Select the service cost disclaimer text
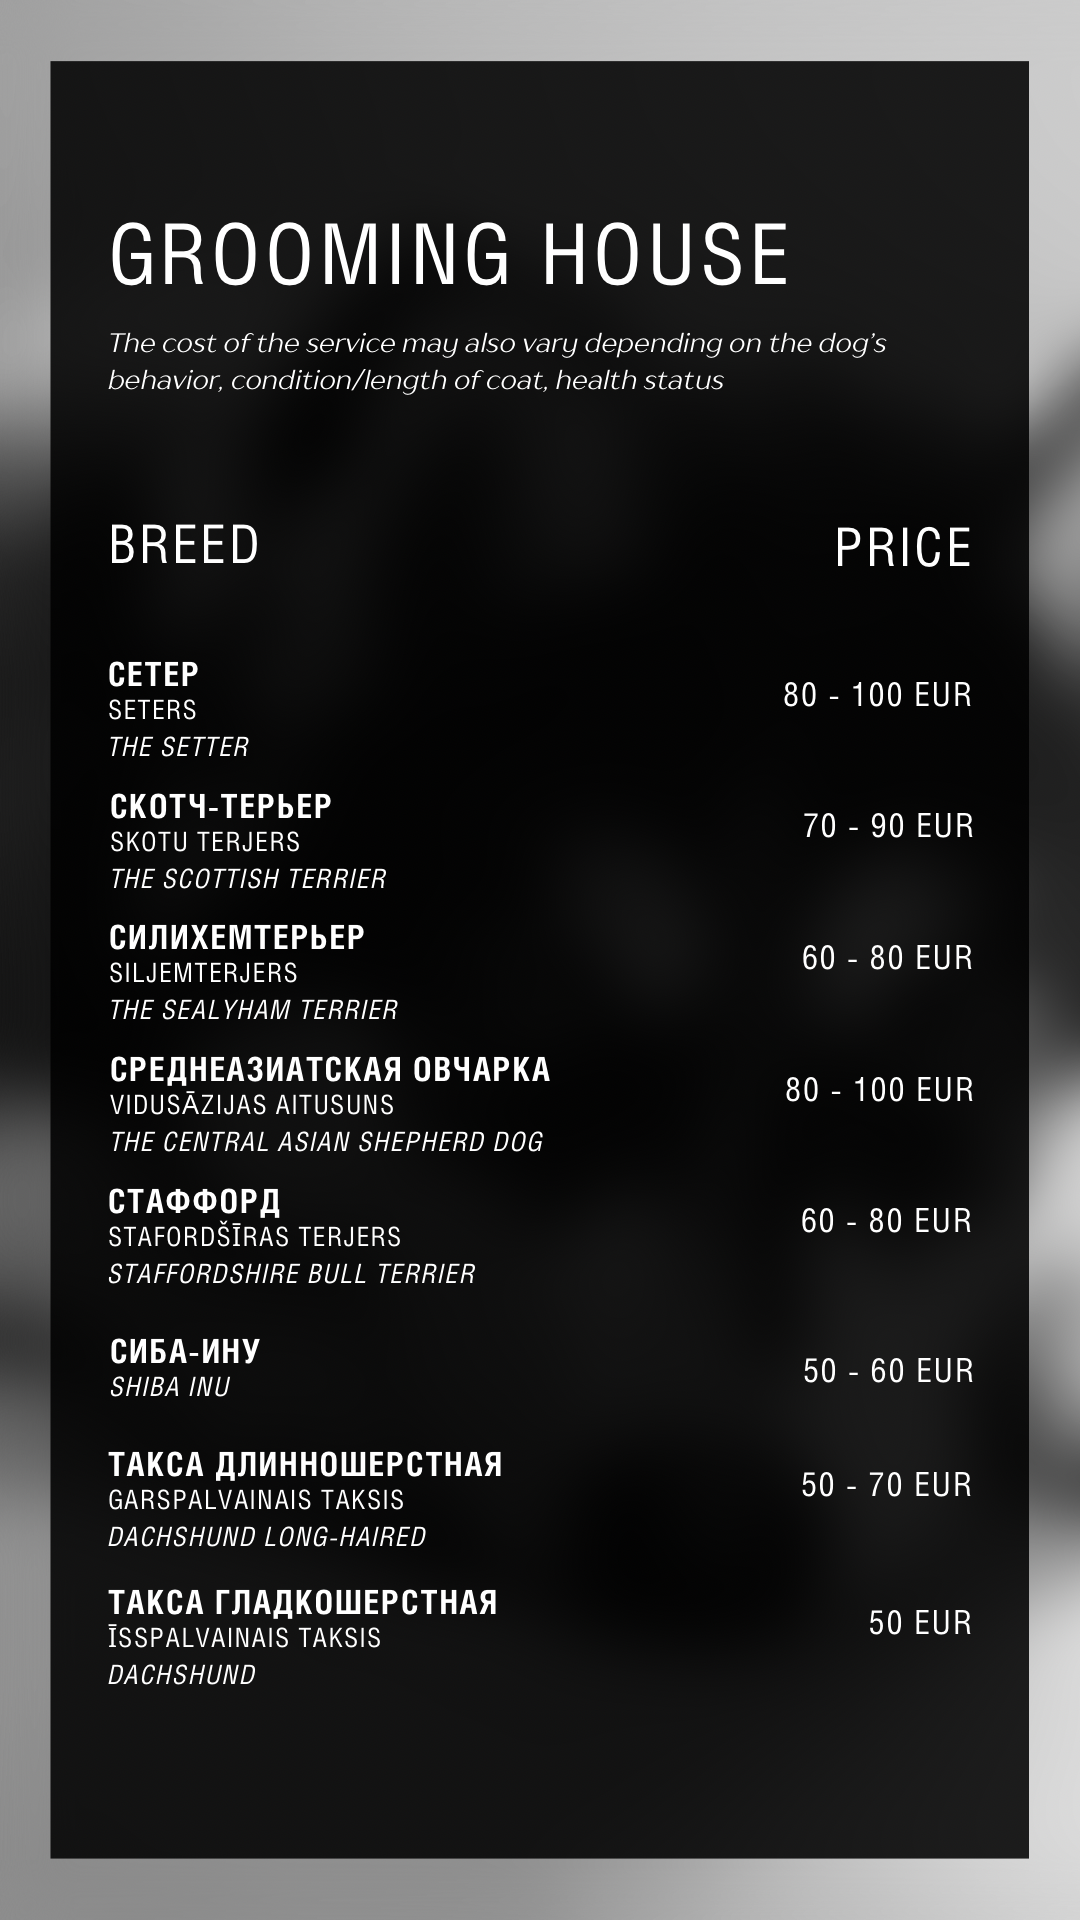This screenshot has width=1080, height=1920. click(497, 362)
